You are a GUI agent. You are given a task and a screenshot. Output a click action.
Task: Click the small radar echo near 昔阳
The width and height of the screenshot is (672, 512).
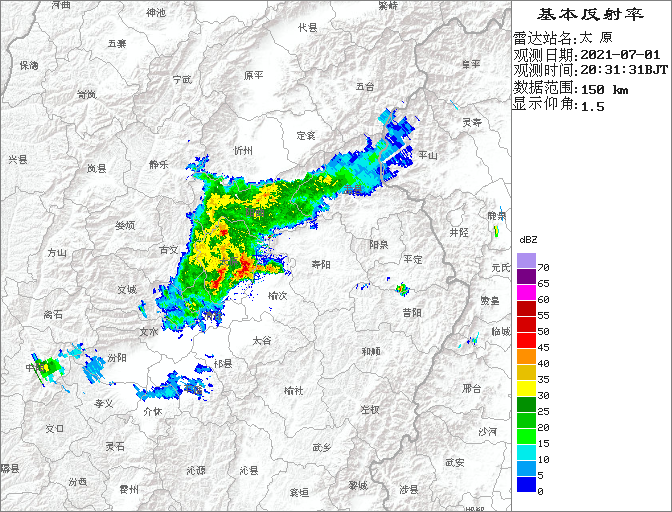pyautogui.click(x=401, y=290)
